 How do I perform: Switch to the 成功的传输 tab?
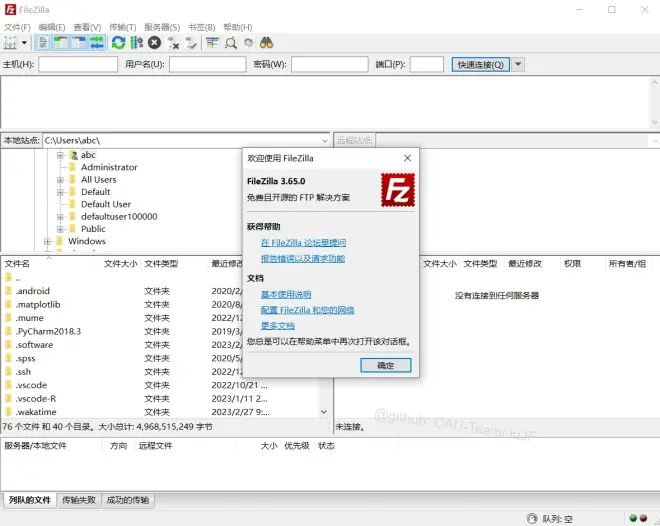128,500
